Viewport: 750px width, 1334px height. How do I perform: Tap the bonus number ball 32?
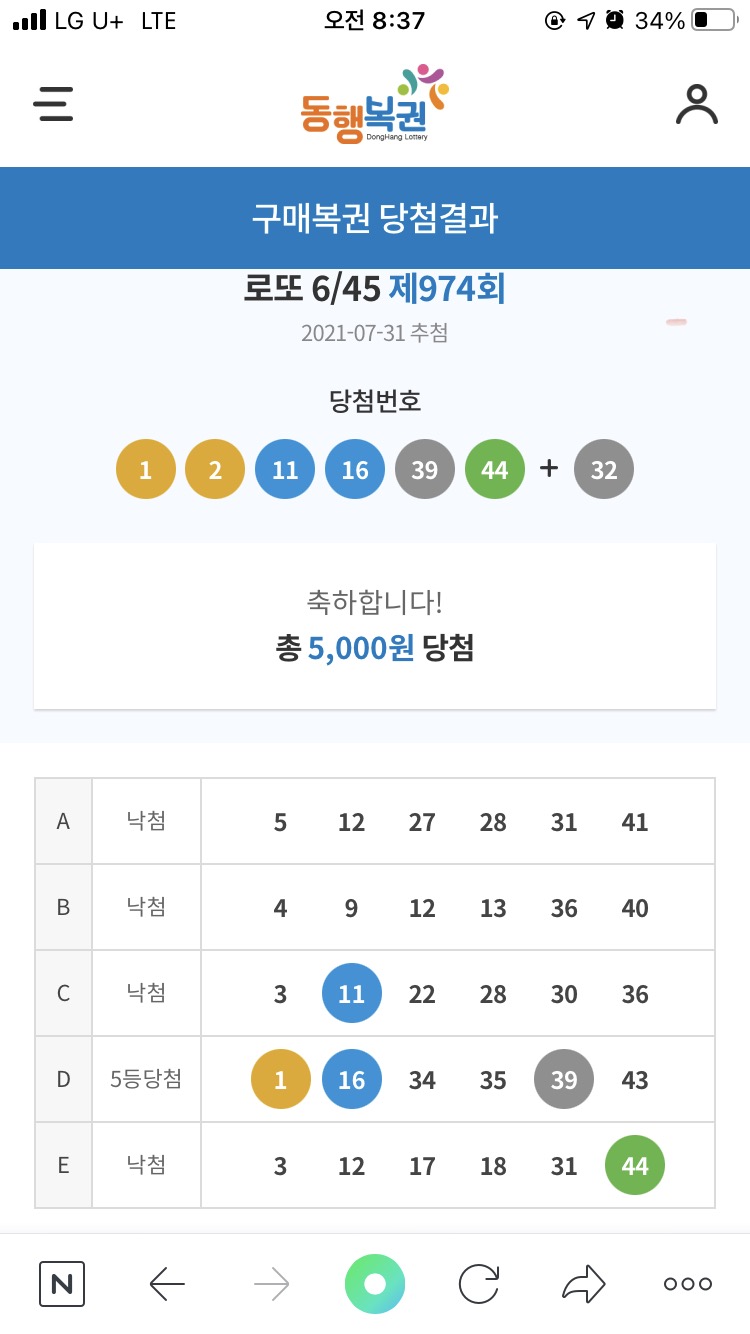click(x=604, y=469)
